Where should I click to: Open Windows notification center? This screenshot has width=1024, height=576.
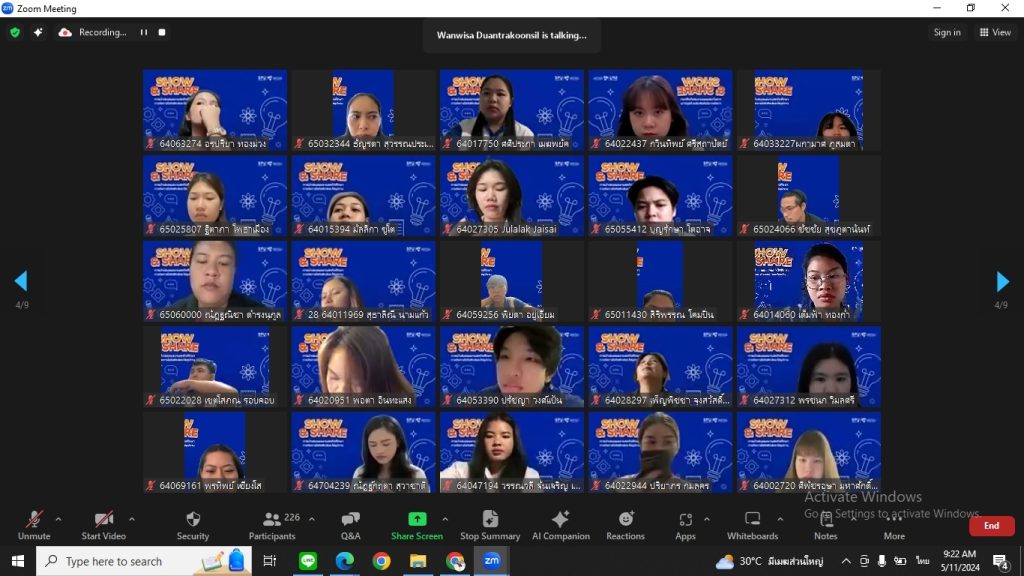(1000, 561)
